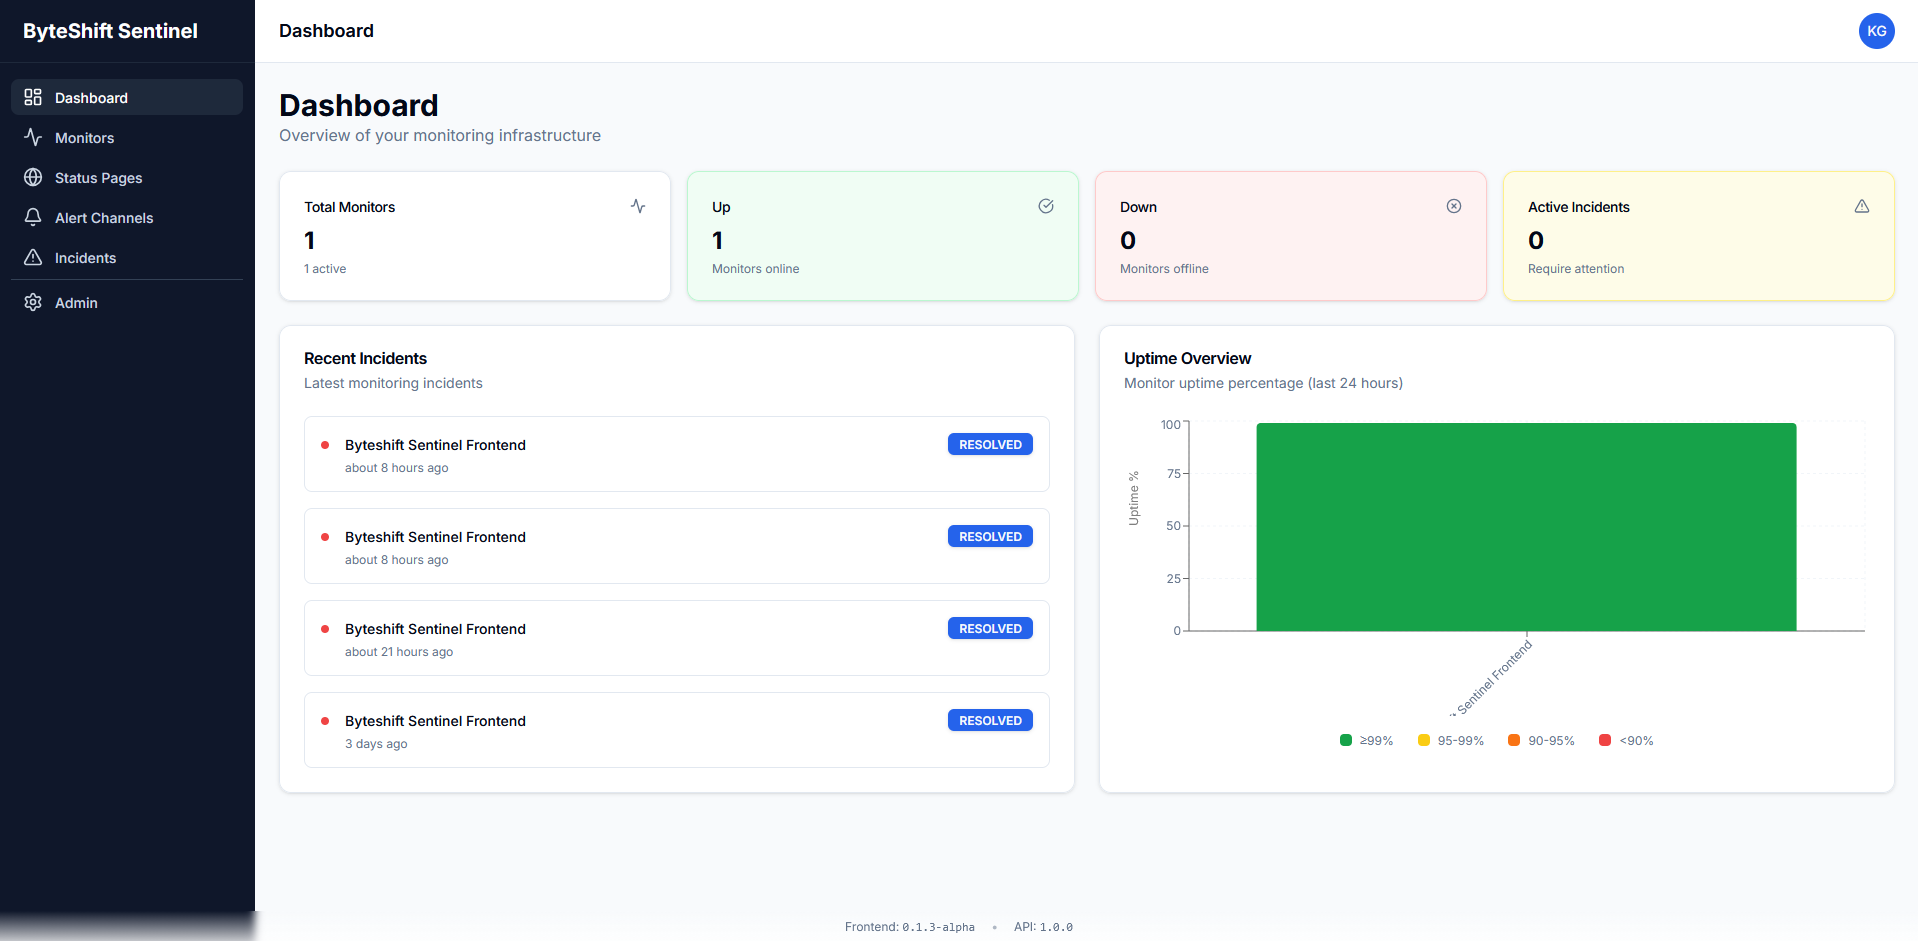Image resolution: width=1918 pixels, height=941 pixels.
Task: Open the KG user avatar menu
Action: 1877,31
